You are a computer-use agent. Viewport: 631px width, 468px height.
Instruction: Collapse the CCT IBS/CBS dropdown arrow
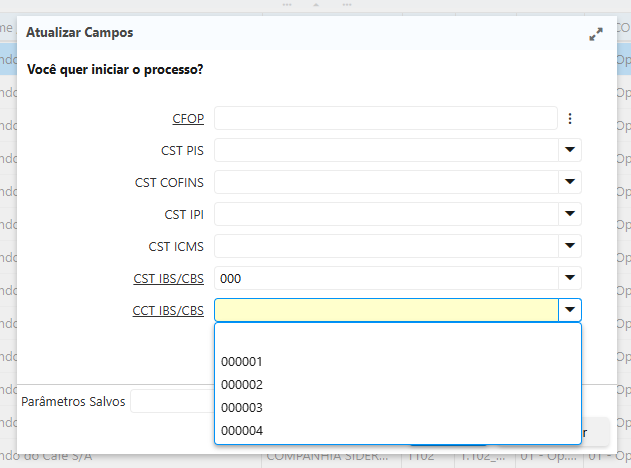click(x=570, y=310)
